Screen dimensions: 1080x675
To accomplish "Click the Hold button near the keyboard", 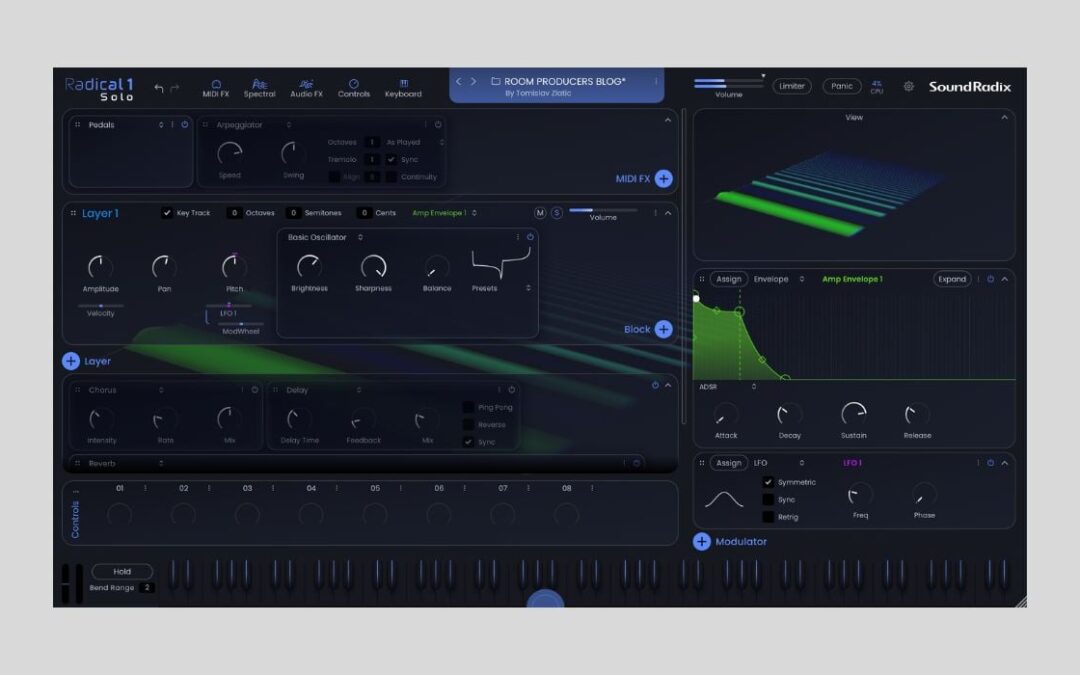I will click(x=122, y=571).
